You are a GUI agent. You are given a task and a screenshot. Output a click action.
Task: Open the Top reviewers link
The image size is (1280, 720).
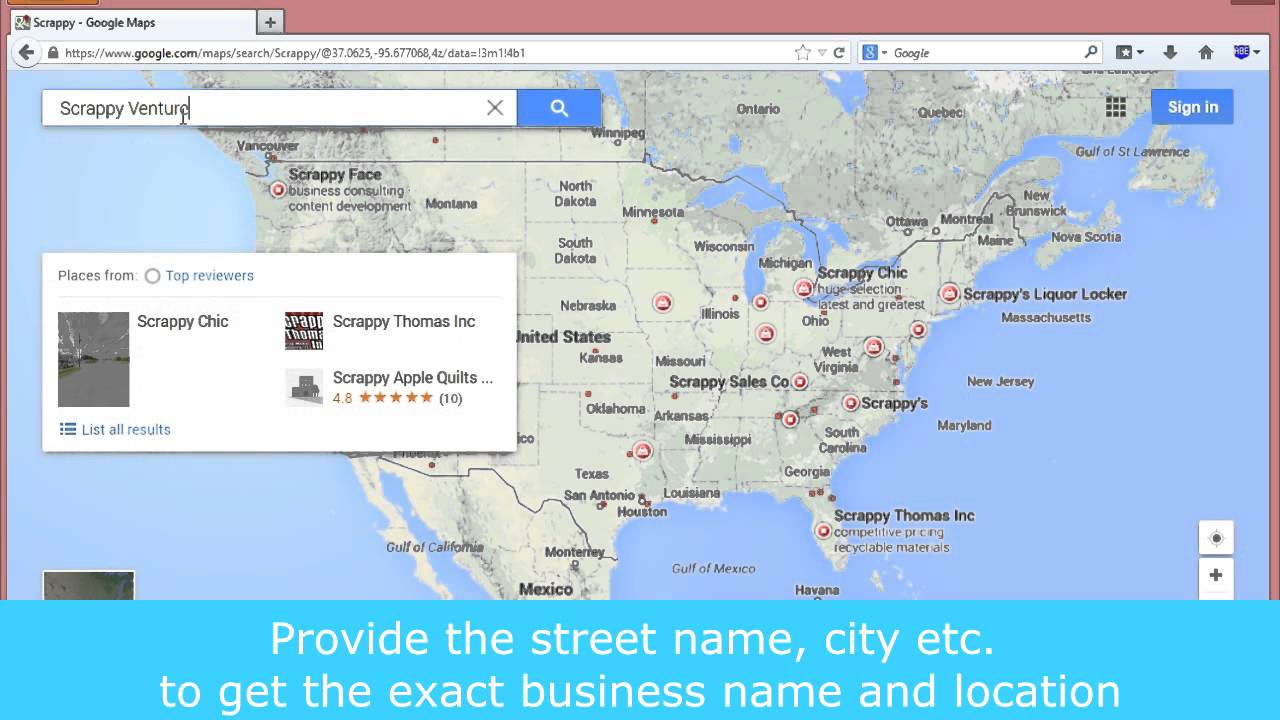click(x=210, y=276)
